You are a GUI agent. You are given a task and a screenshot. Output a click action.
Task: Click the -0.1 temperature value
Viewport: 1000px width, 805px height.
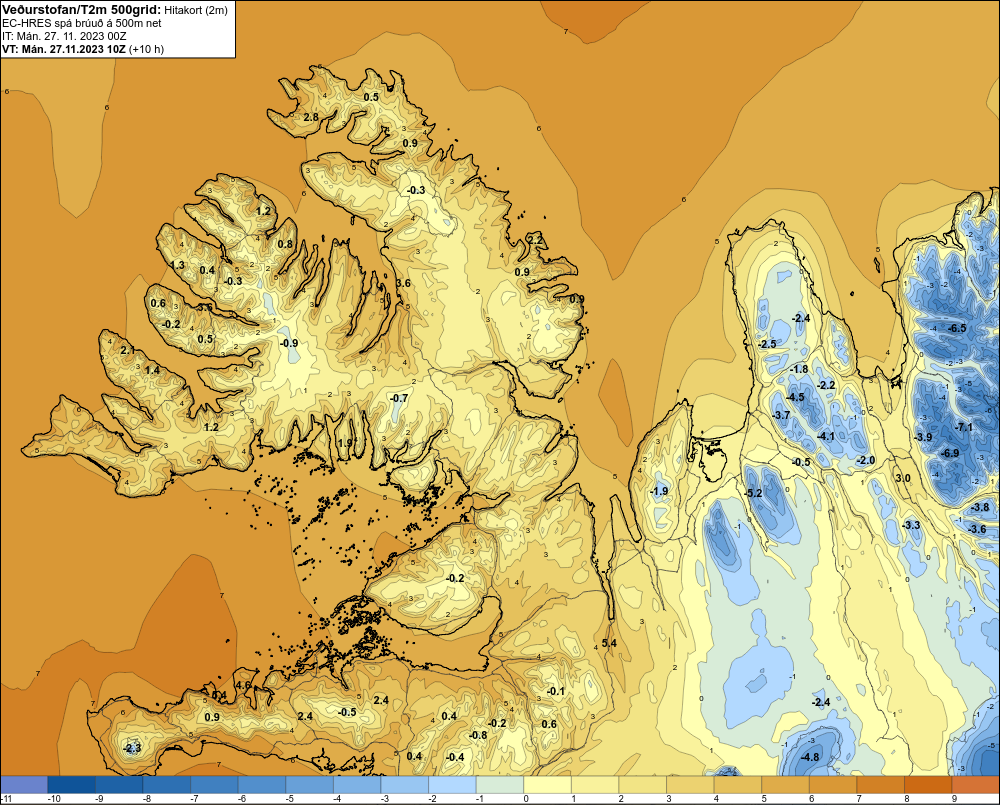pos(556,691)
